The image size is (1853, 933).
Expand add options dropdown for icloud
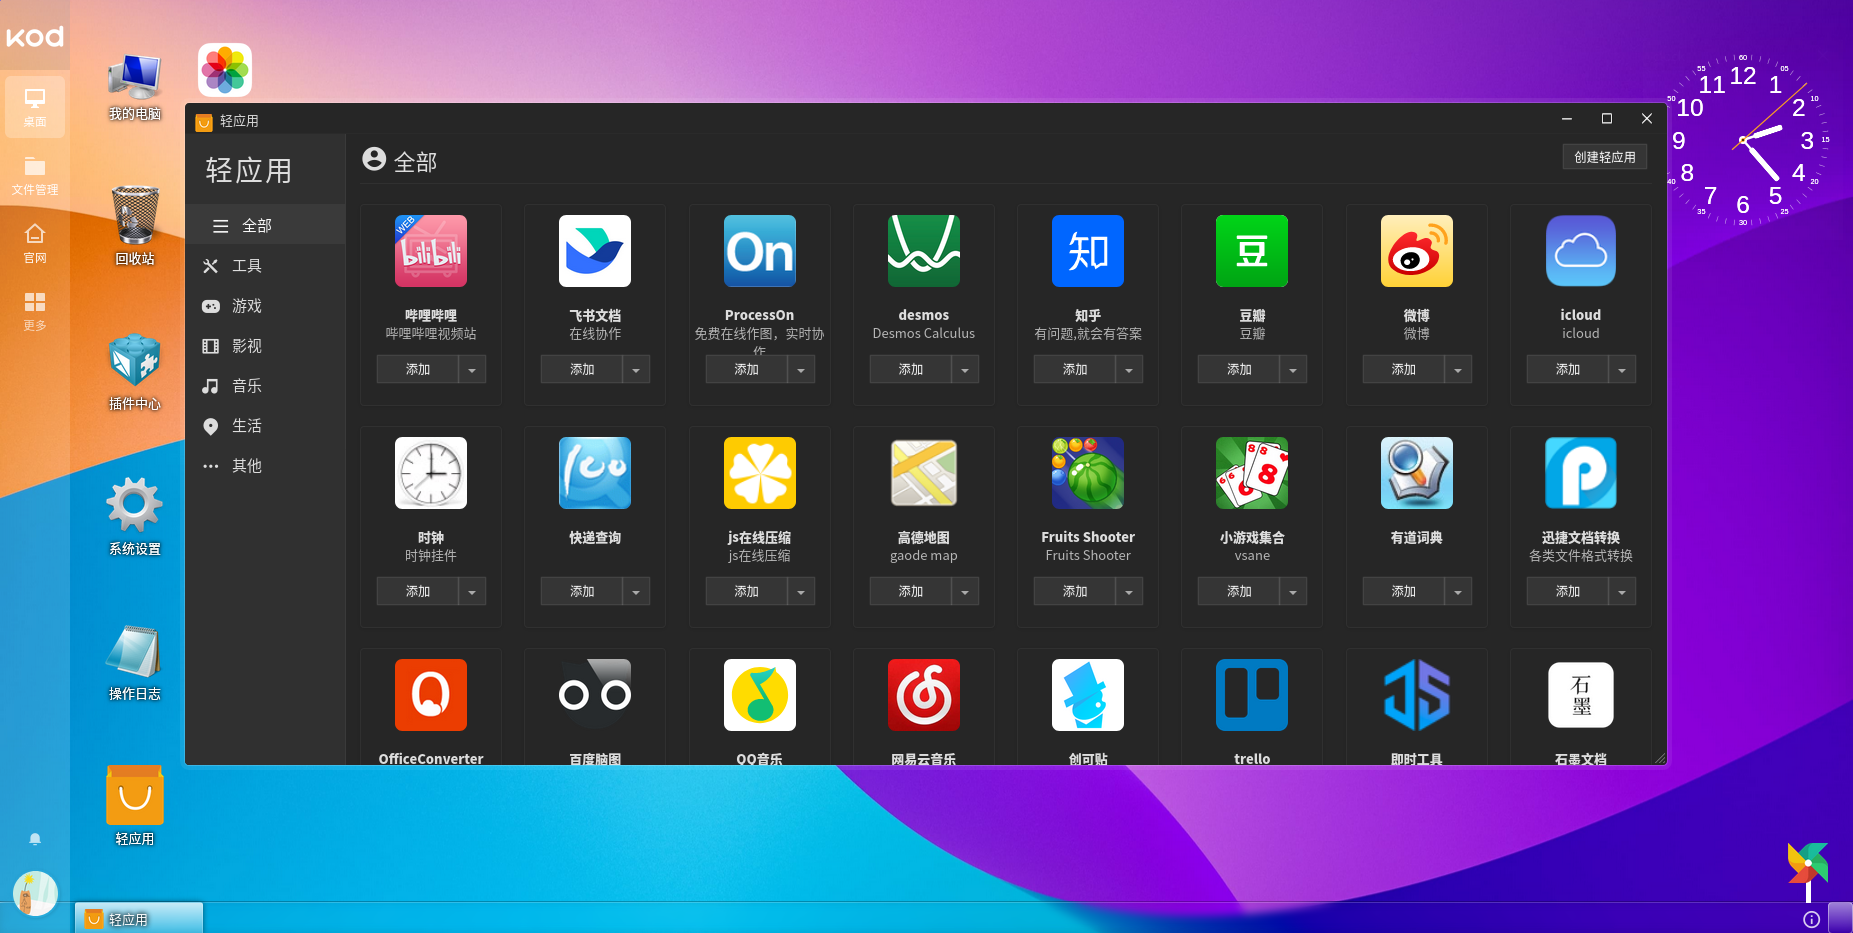point(1622,370)
